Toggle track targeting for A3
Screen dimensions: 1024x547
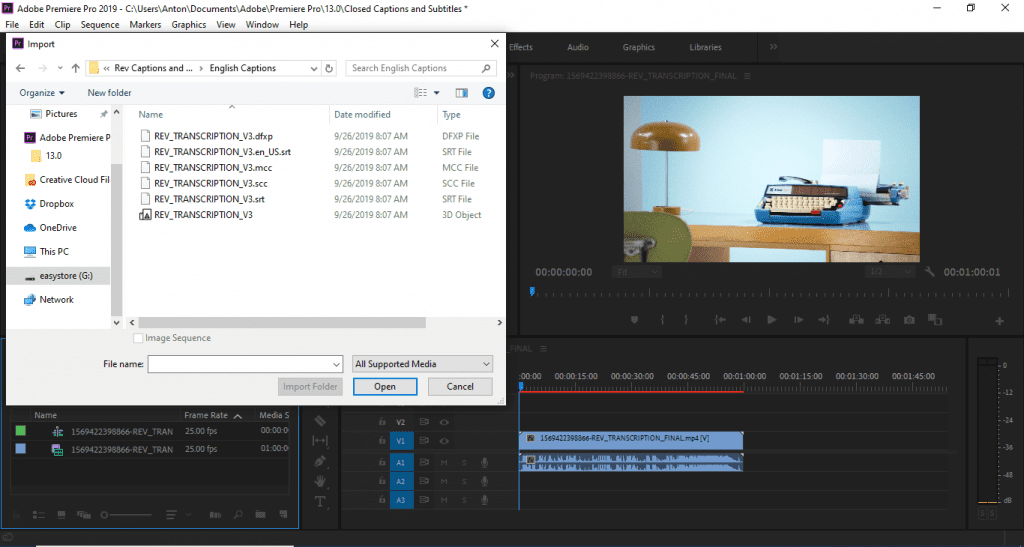[402, 500]
